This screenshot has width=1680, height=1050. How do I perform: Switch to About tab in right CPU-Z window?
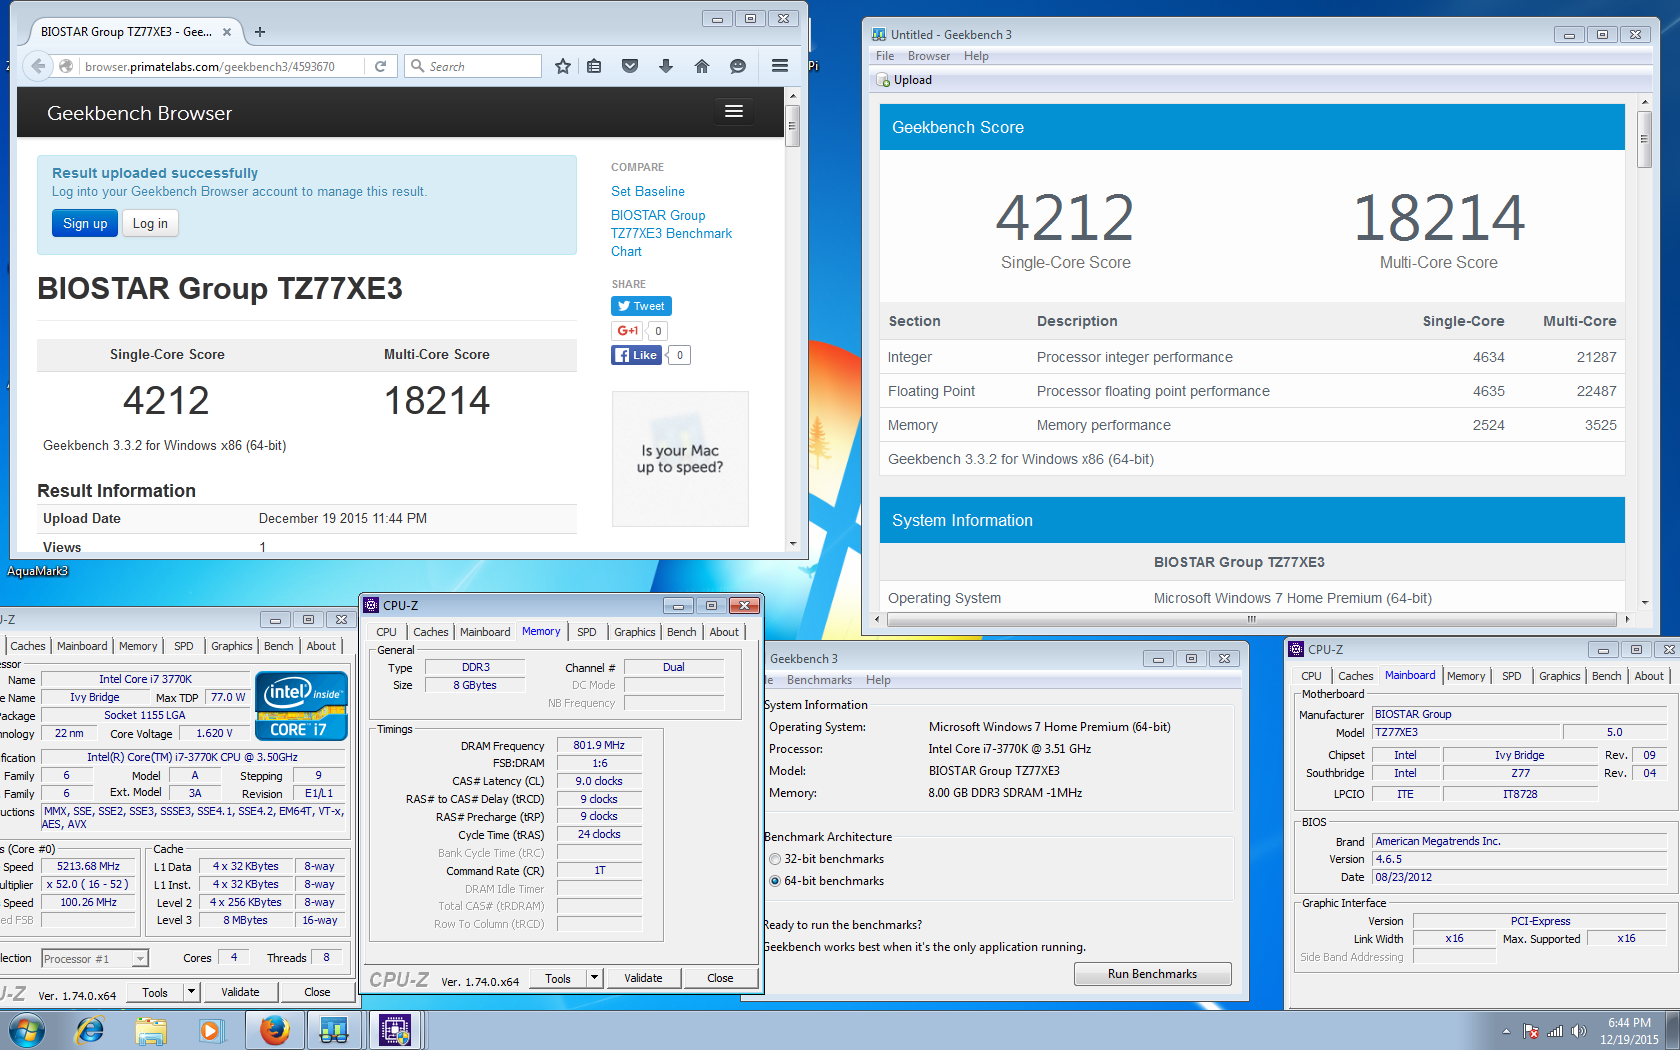pos(1649,676)
